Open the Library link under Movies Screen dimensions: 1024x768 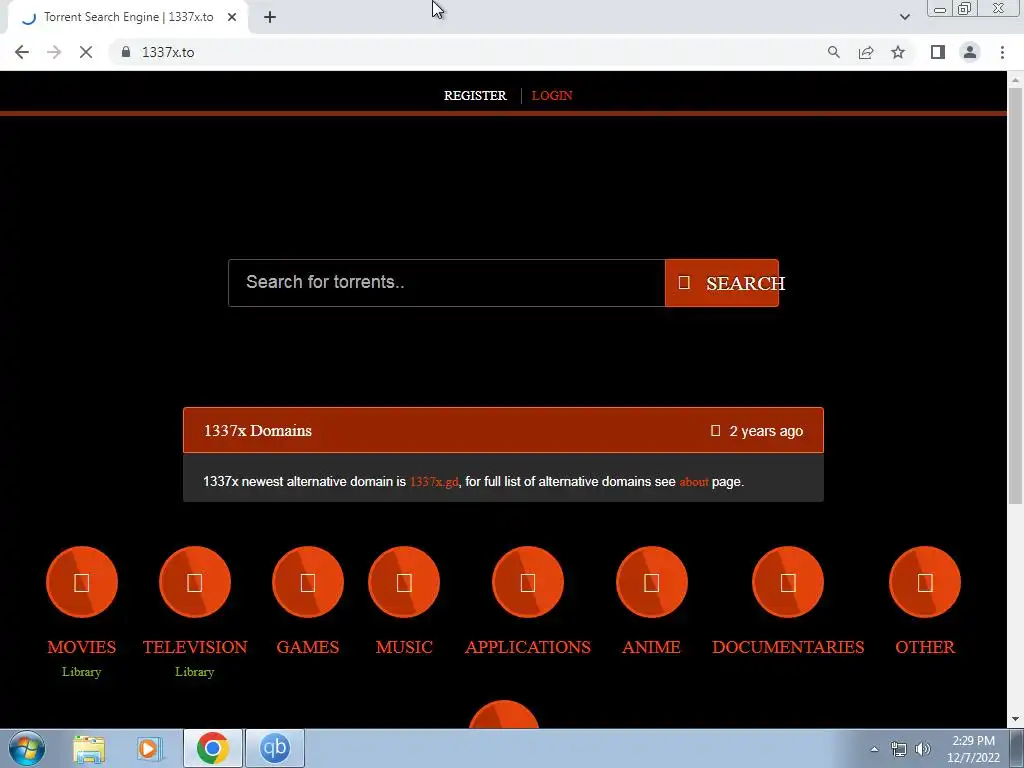pos(82,672)
